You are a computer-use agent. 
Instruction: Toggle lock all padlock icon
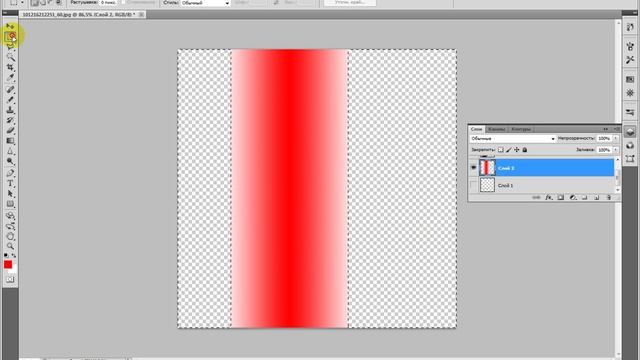525,150
